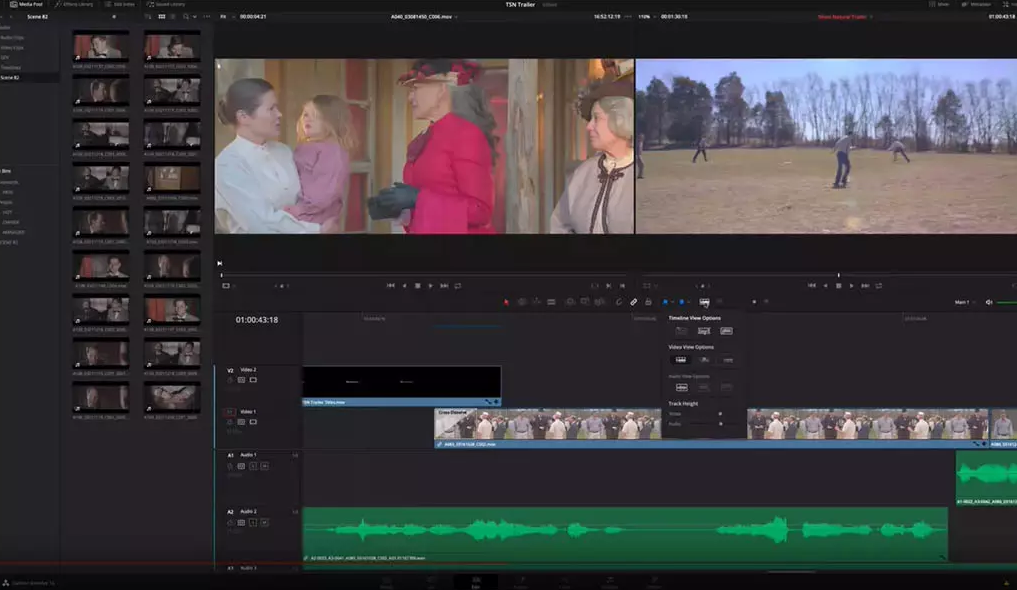Open the Edit Index panel
Image resolution: width=1017 pixels, height=590 pixels.
119,4
